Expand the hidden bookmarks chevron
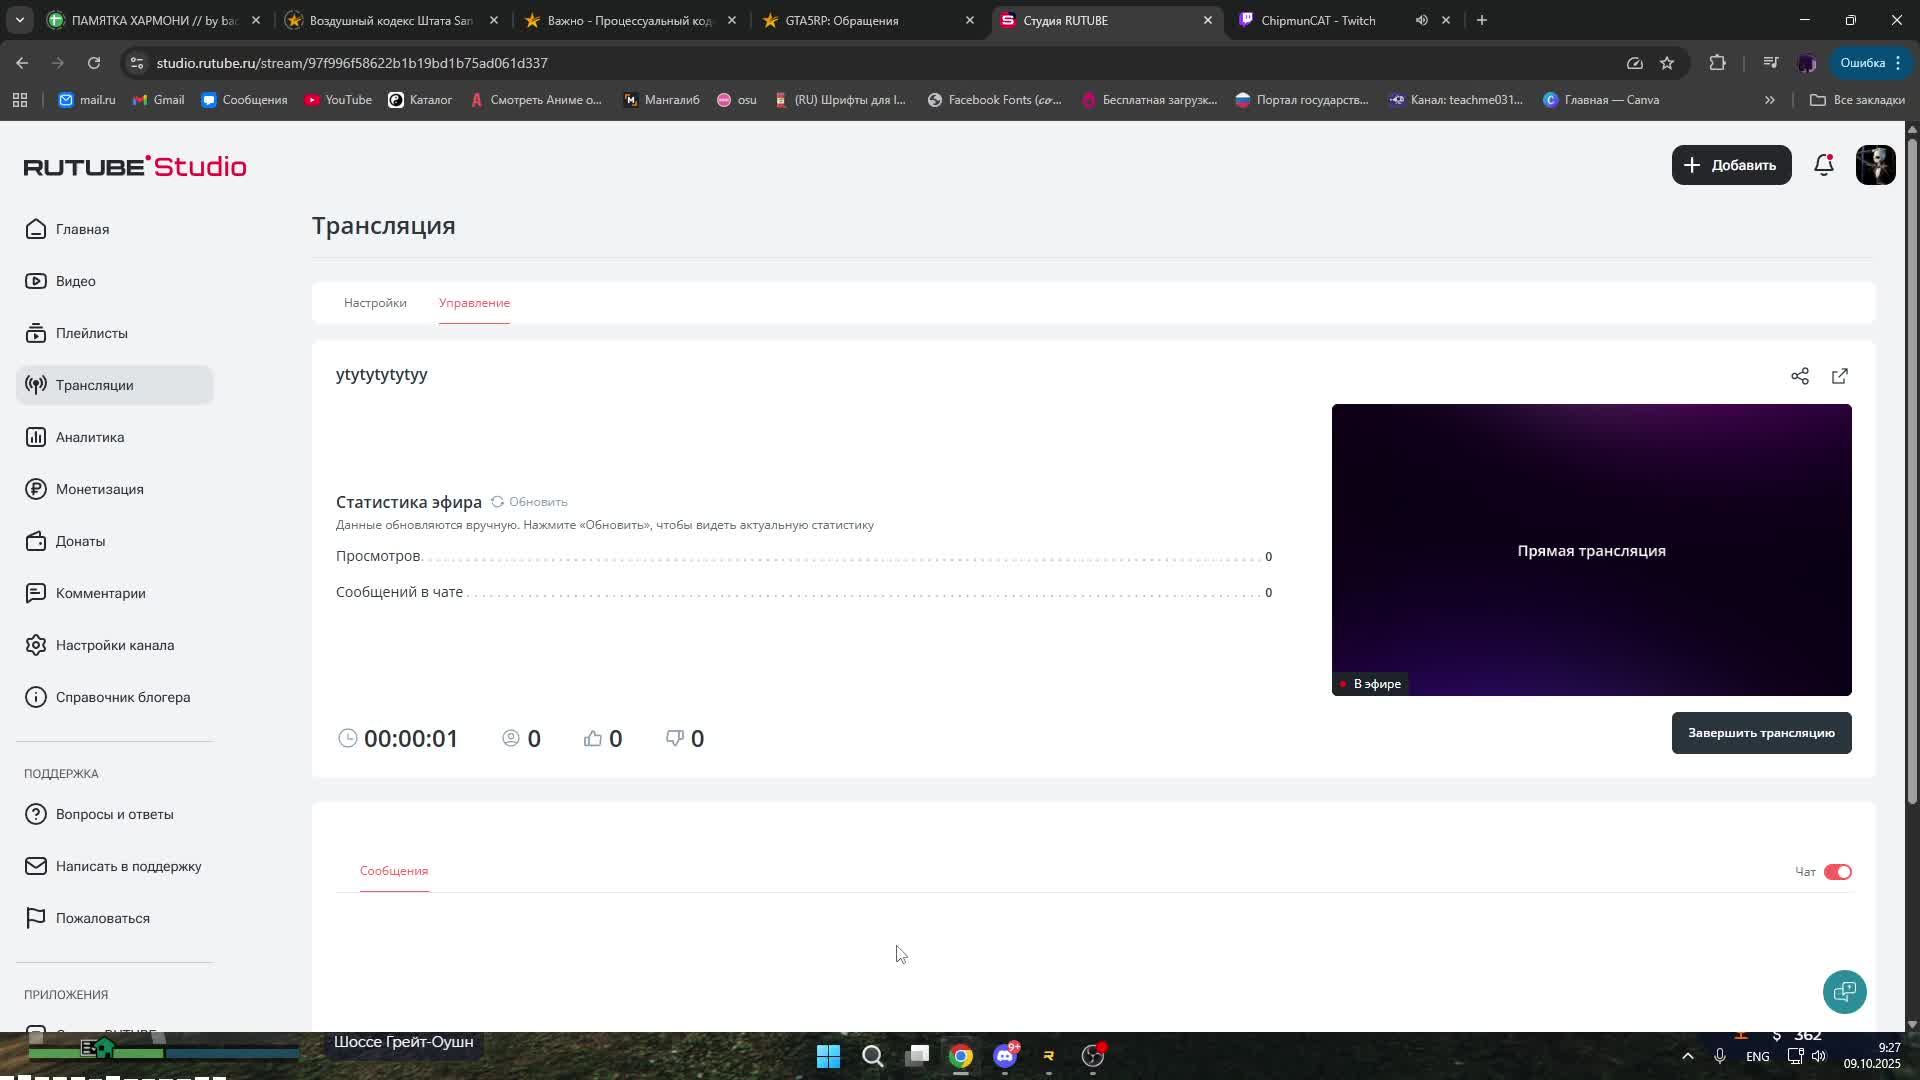The image size is (1920, 1080). 1769,100
